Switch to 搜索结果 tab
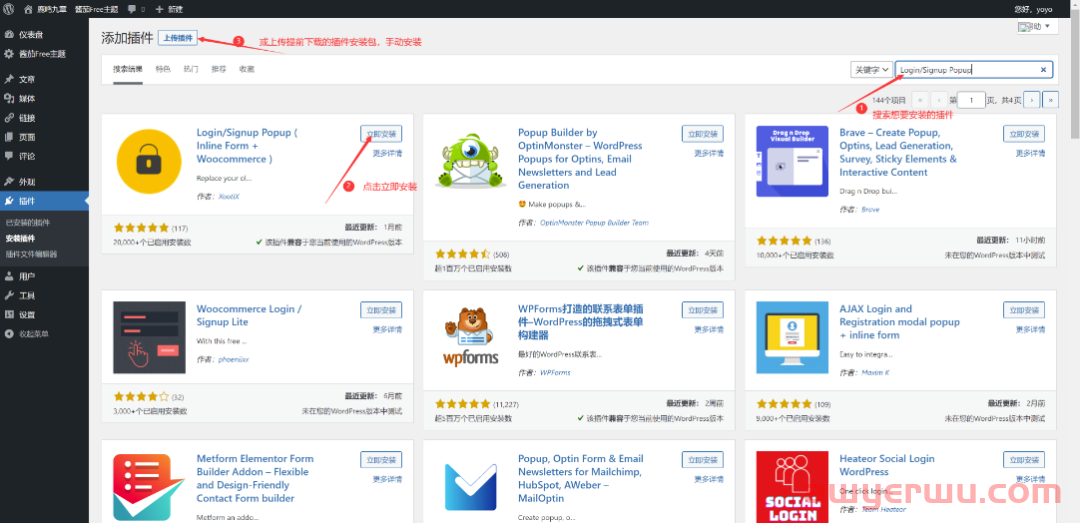This screenshot has width=1080, height=523. click(128, 70)
